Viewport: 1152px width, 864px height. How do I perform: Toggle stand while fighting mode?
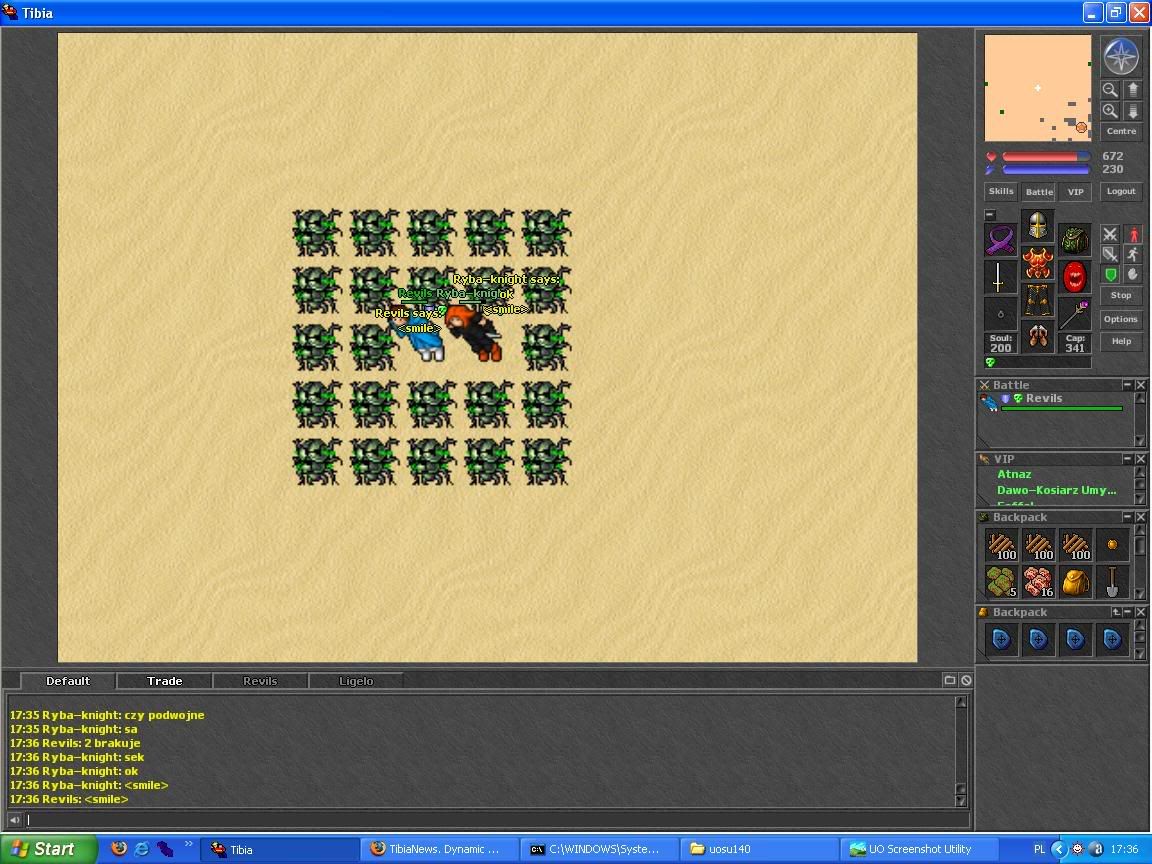point(1133,234)
